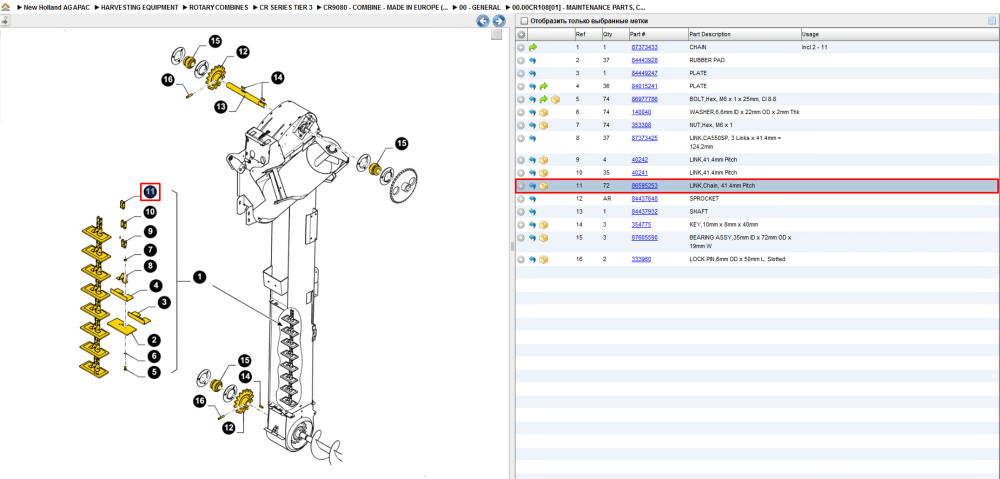Click round add icon in SPROCKET row

point(521,199)
